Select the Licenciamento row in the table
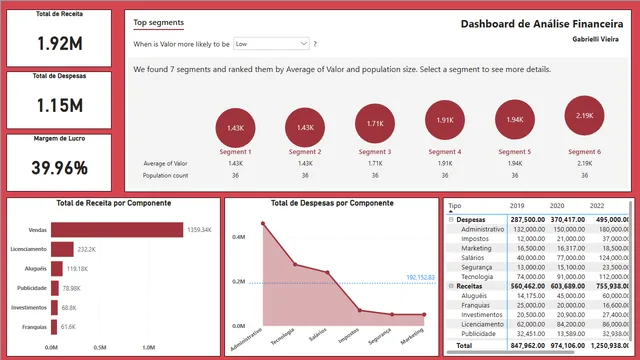 [538, 324]
